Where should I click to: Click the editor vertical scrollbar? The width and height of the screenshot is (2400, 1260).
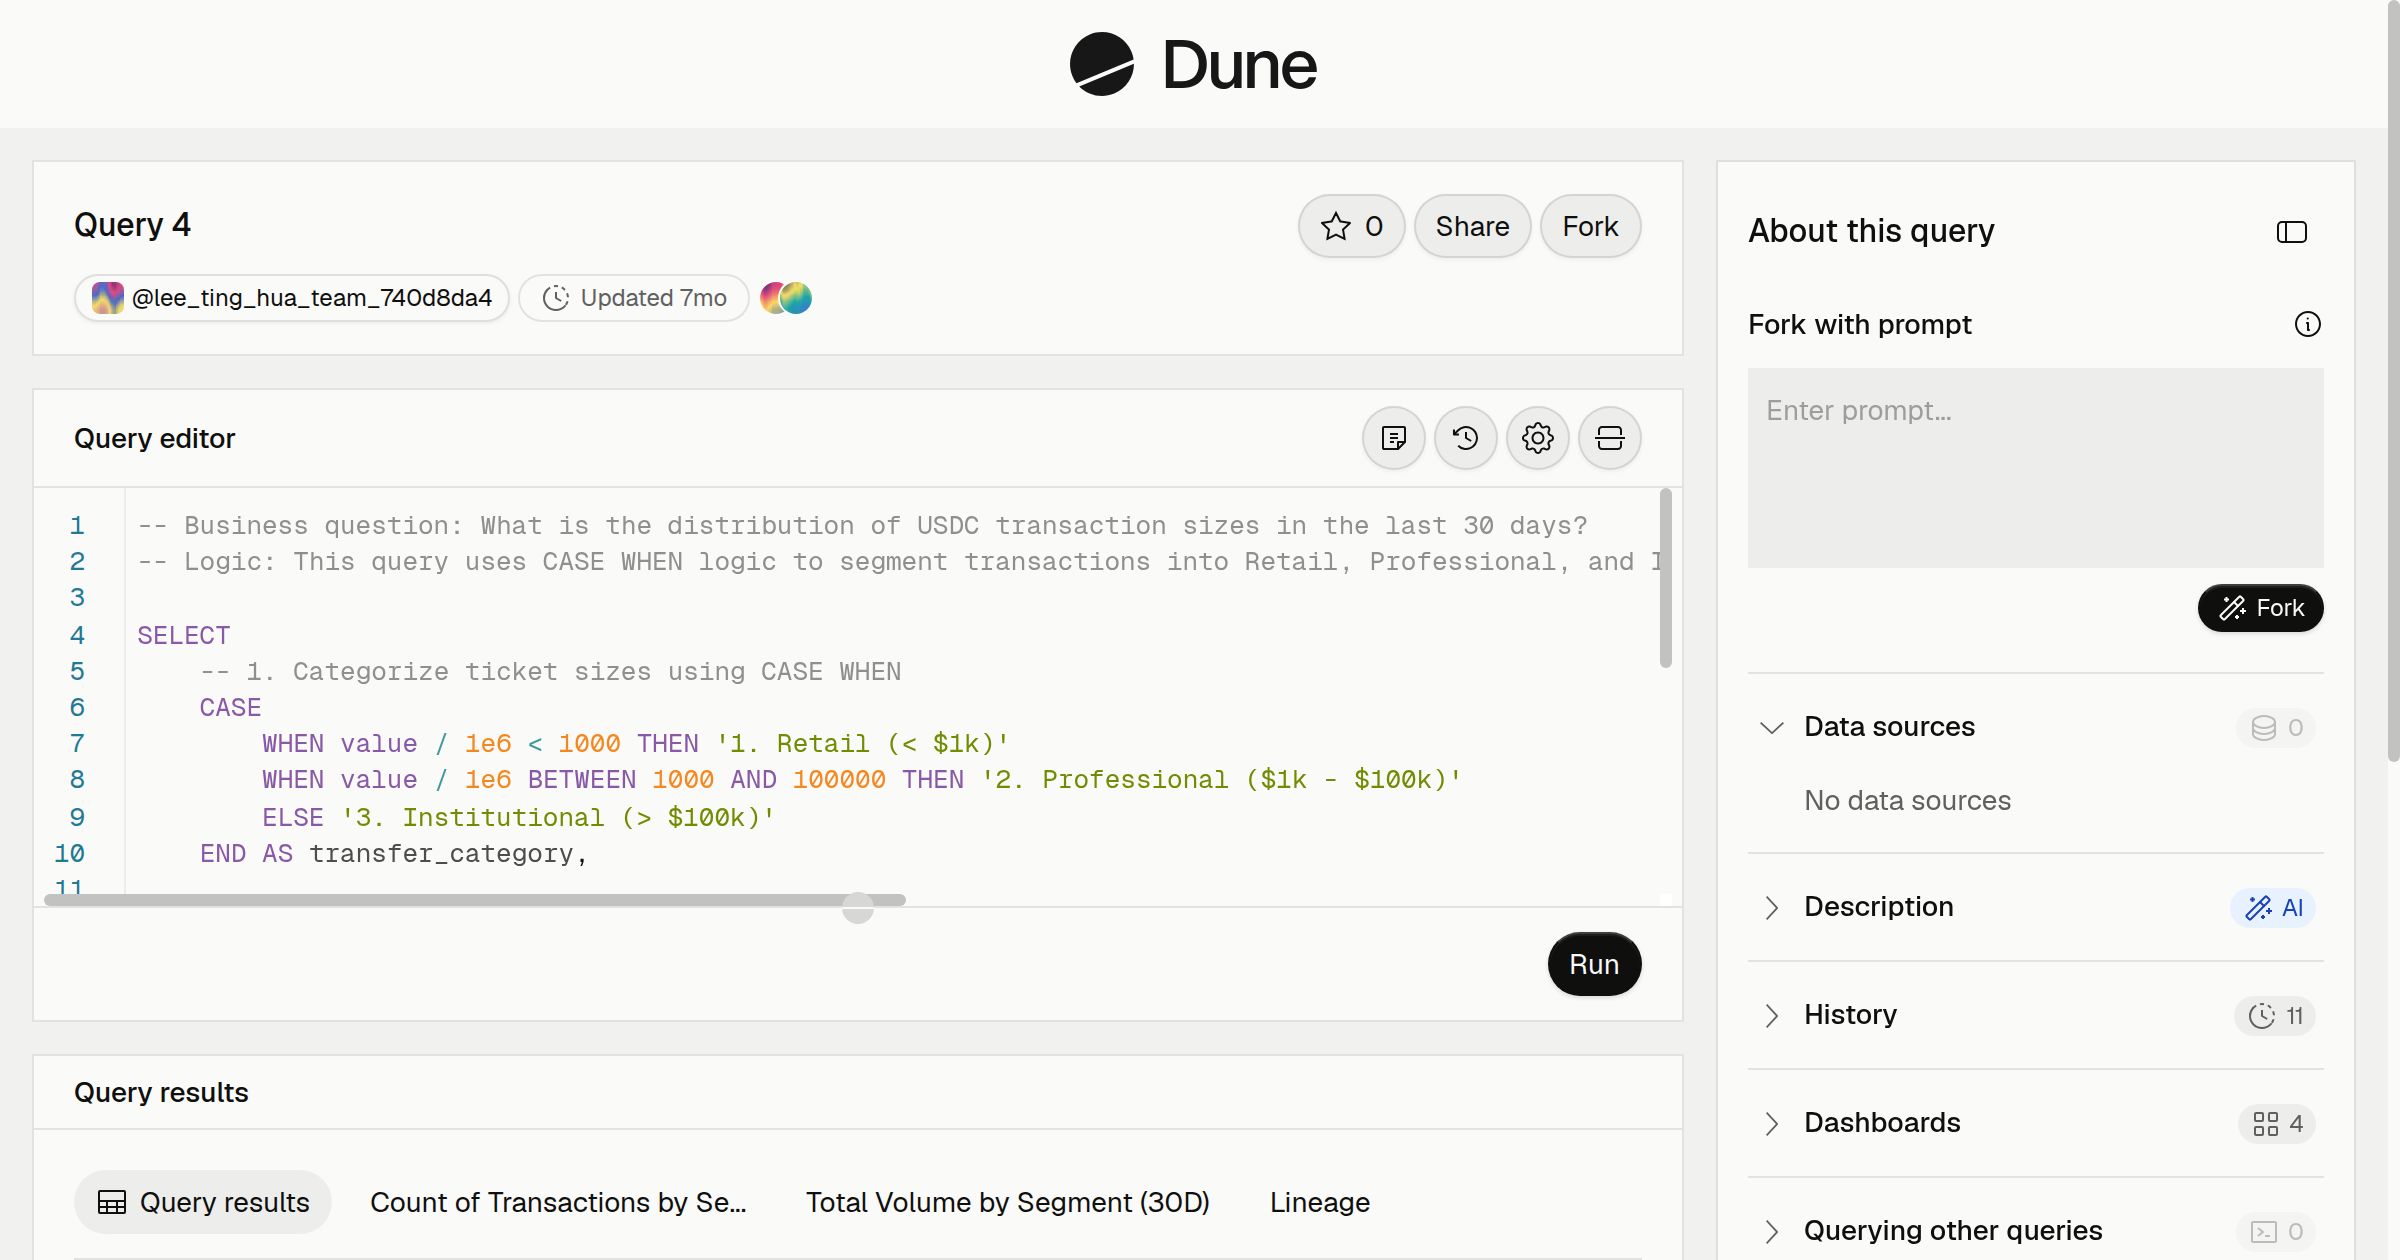pos(1665,578)
